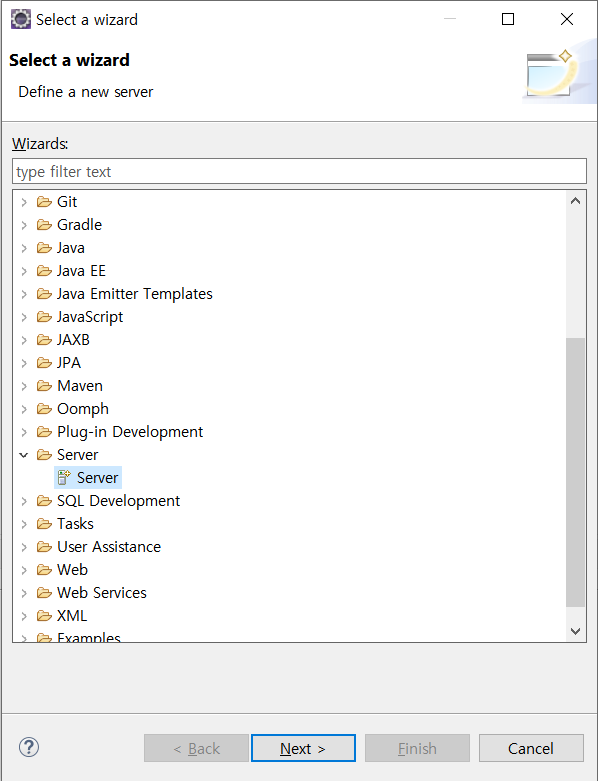The width and height of the screenshot is (598, 781).
Task: Expand the Gradle category
Action: click(24, 225)
